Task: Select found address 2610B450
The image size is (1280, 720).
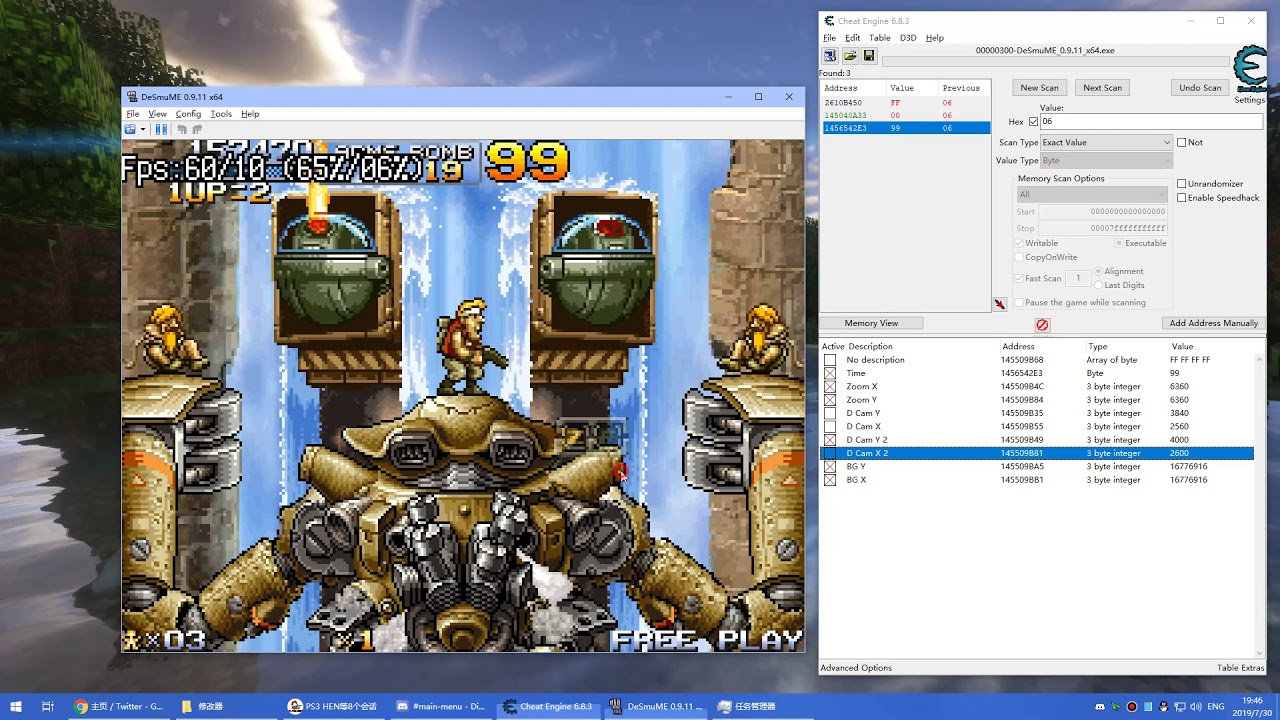Action: 905,102
